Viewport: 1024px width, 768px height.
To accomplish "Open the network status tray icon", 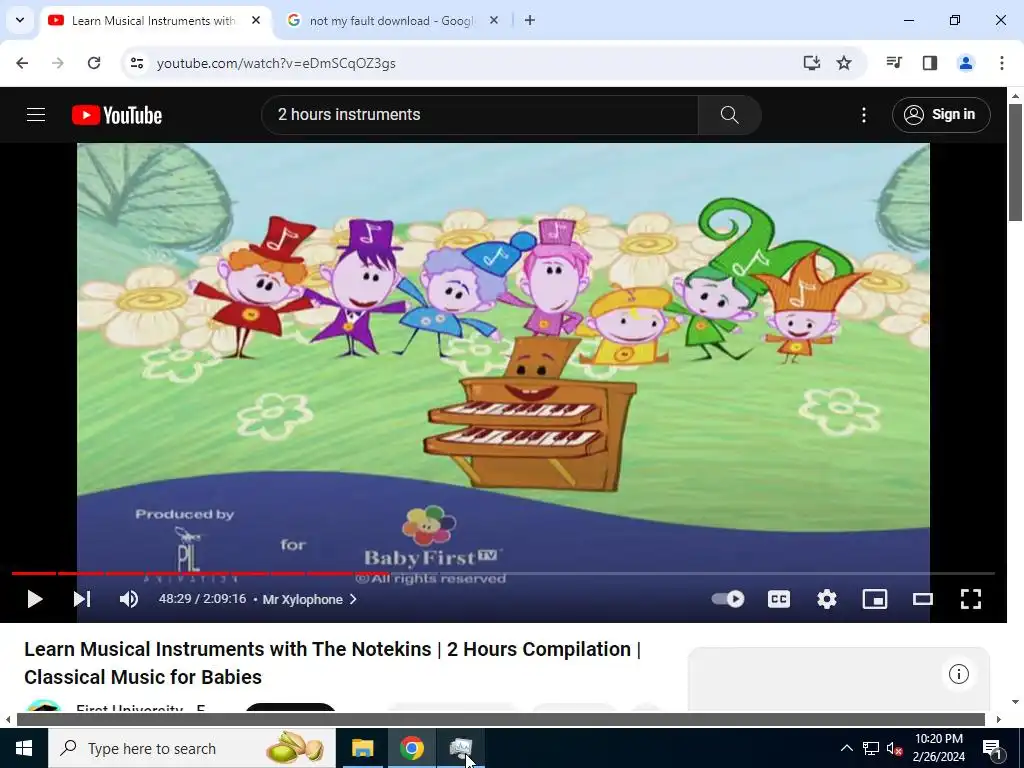I will pos(871,748).
